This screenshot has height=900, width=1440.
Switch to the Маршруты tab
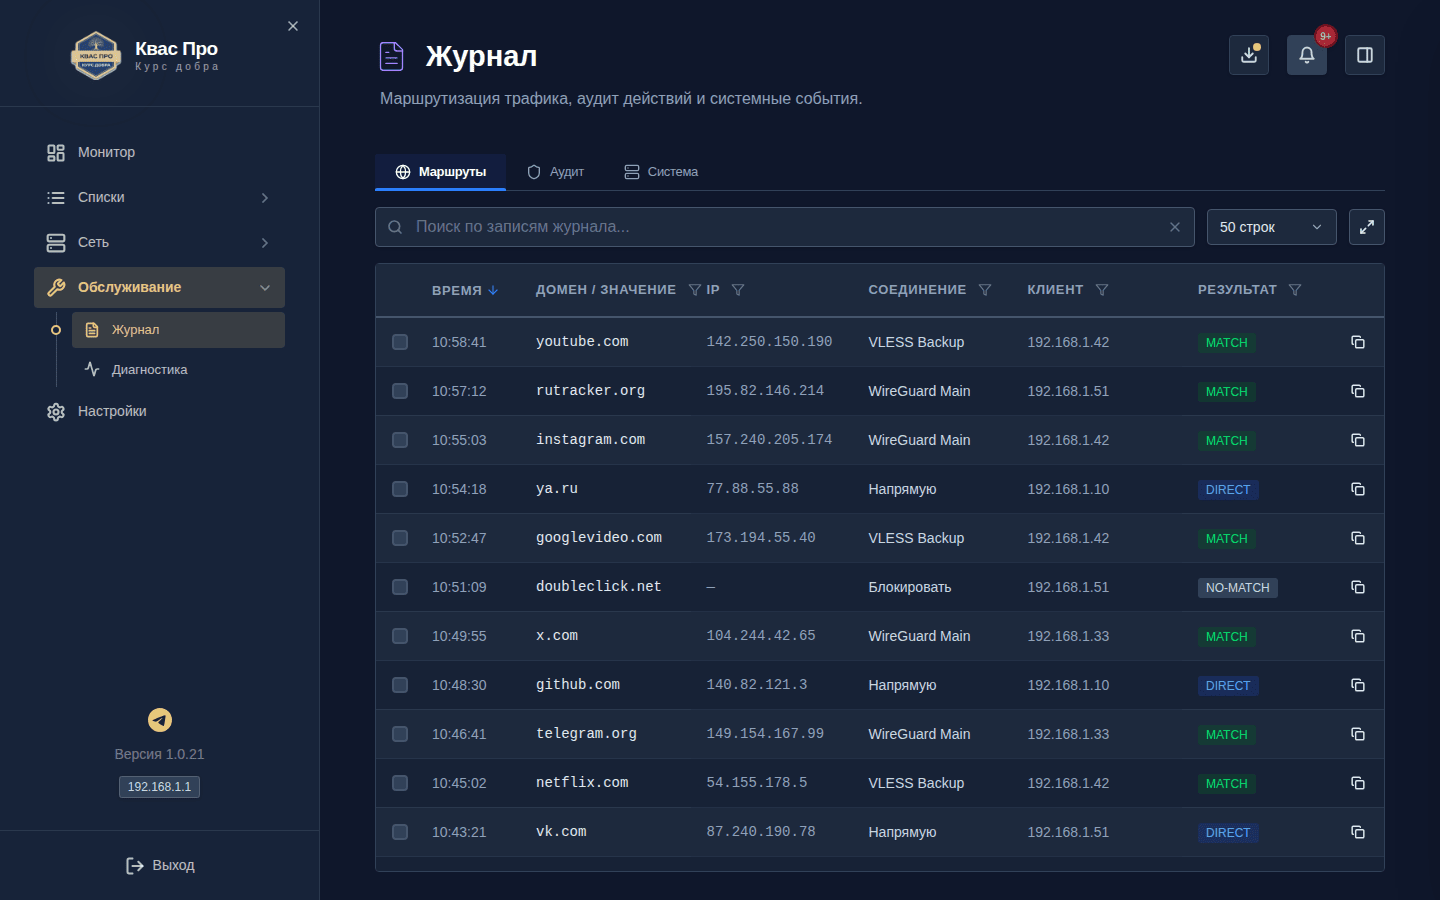pyautogui.click(x=440, y=172)
